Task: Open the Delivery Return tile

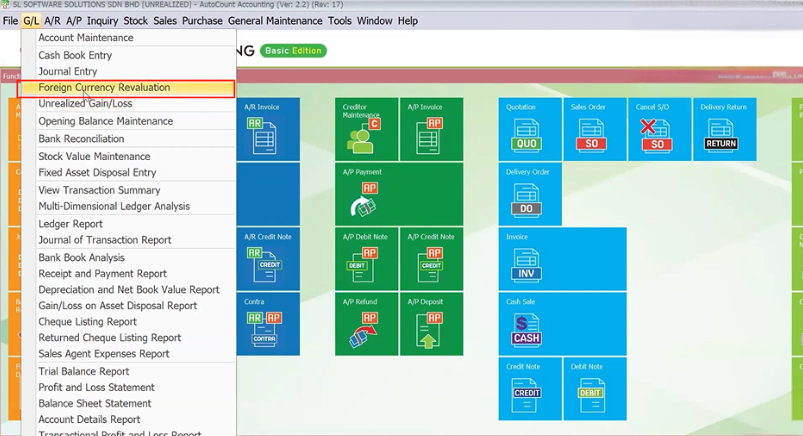Action: 725,129
